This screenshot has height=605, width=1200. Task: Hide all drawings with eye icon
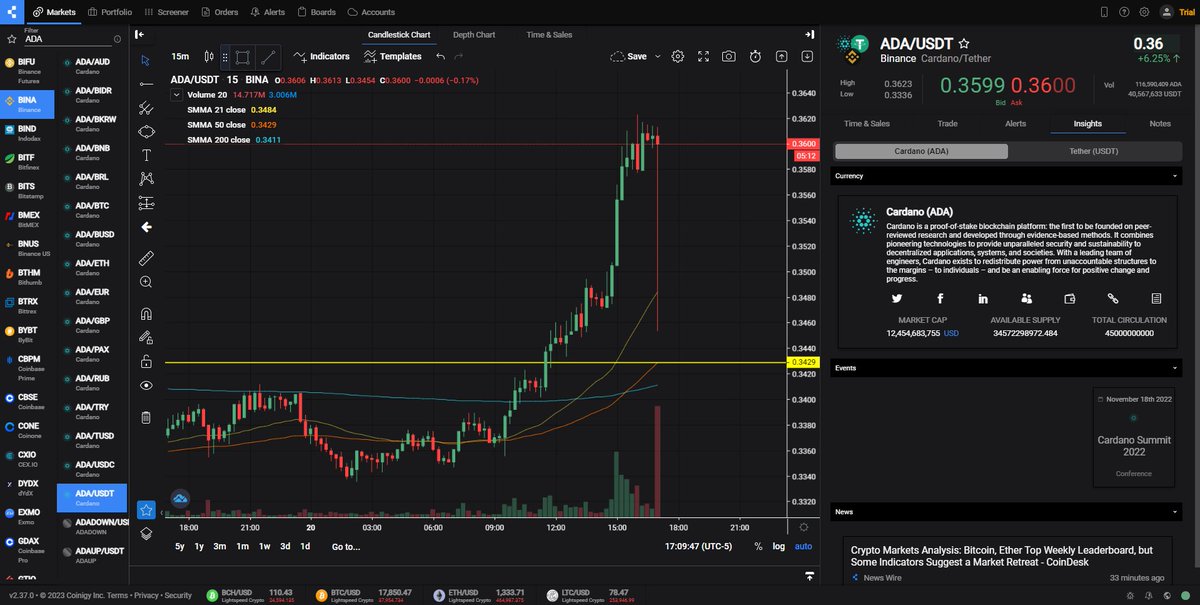[146, 385]
